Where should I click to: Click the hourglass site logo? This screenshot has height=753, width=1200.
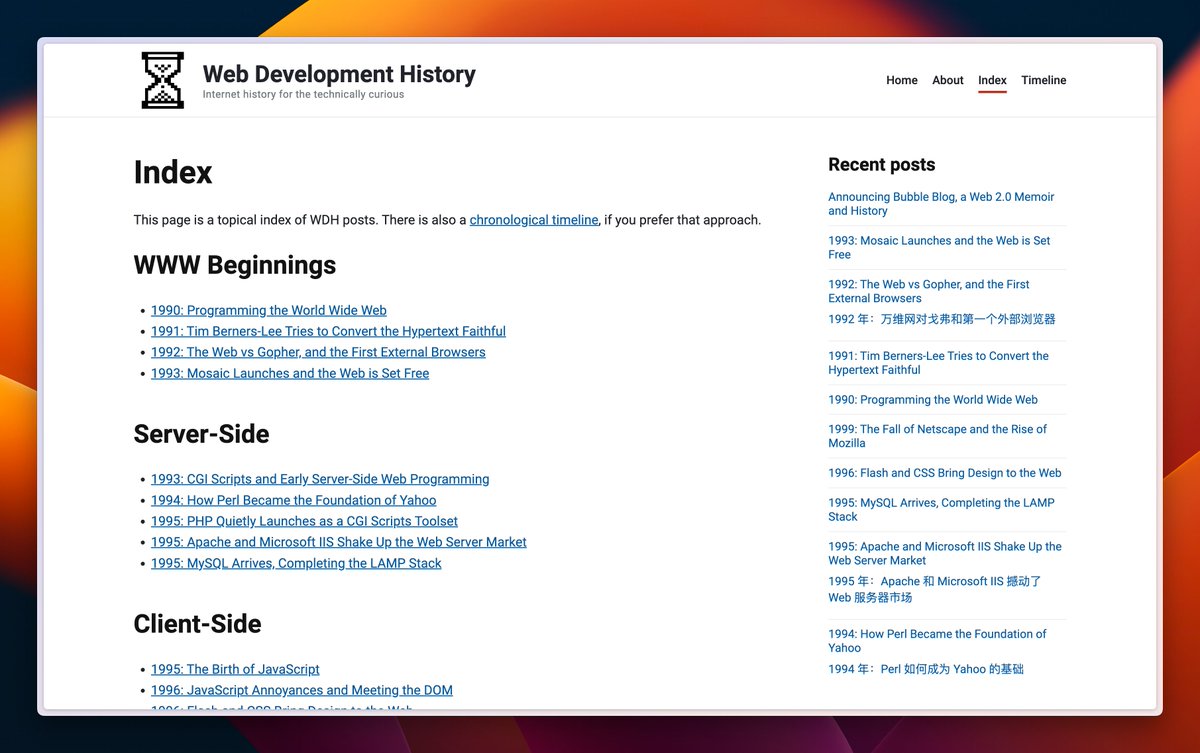tap(163, 80)
